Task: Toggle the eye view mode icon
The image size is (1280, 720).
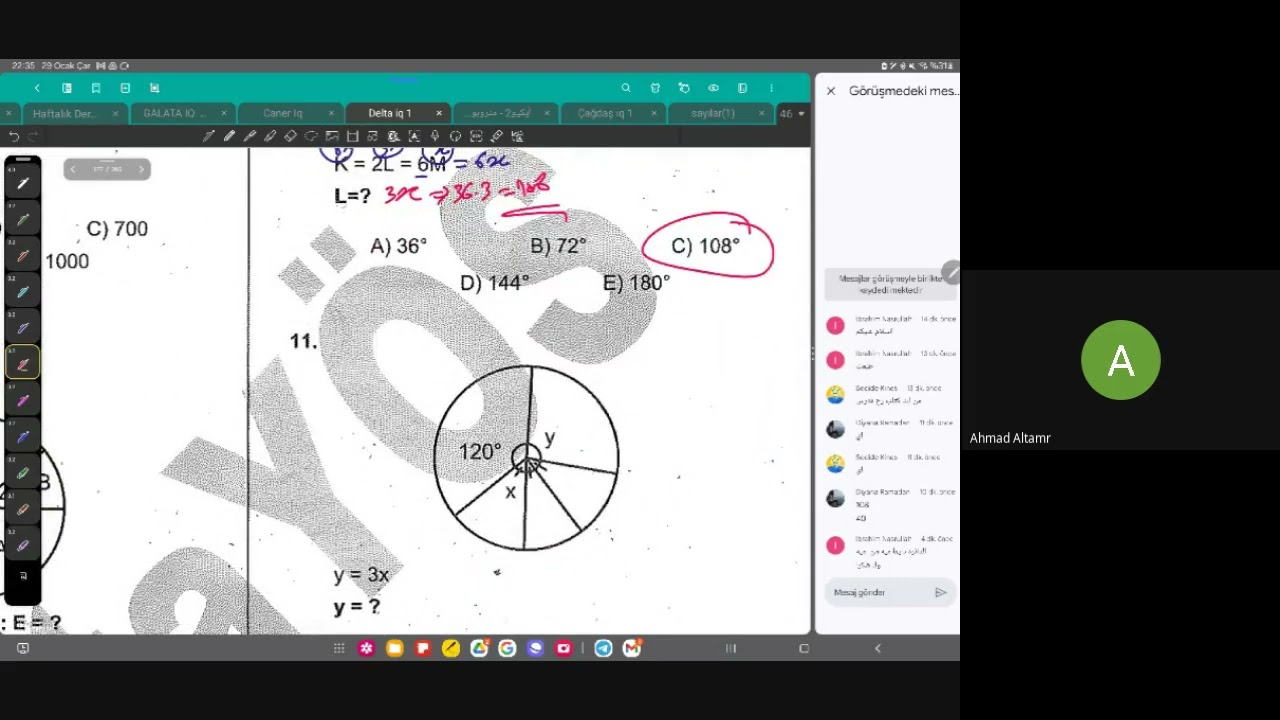Action: click(713, 88)
